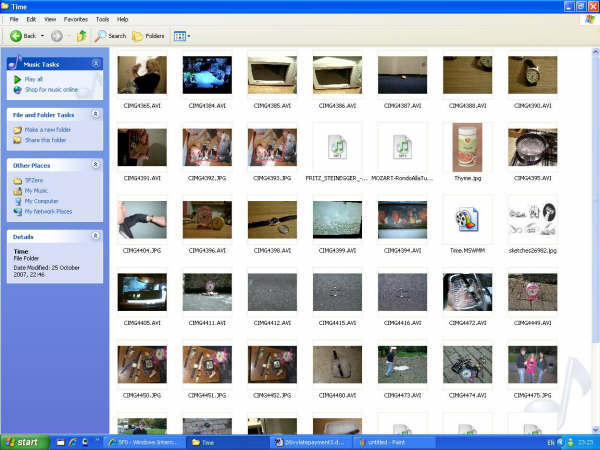Open the Tools menu
The height and width of the screenshot is (450, 600).
[x=102, y=19]
